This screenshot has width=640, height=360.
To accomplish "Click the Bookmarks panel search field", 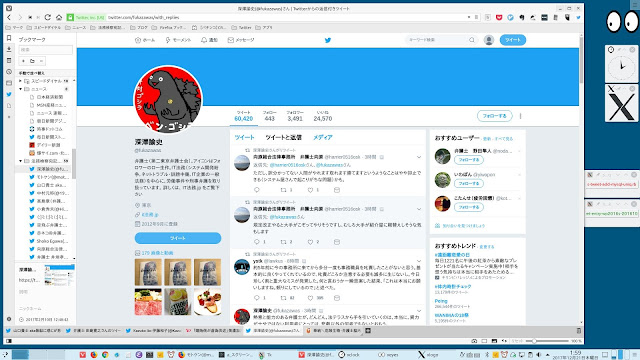I will click(x=45, y=50).
